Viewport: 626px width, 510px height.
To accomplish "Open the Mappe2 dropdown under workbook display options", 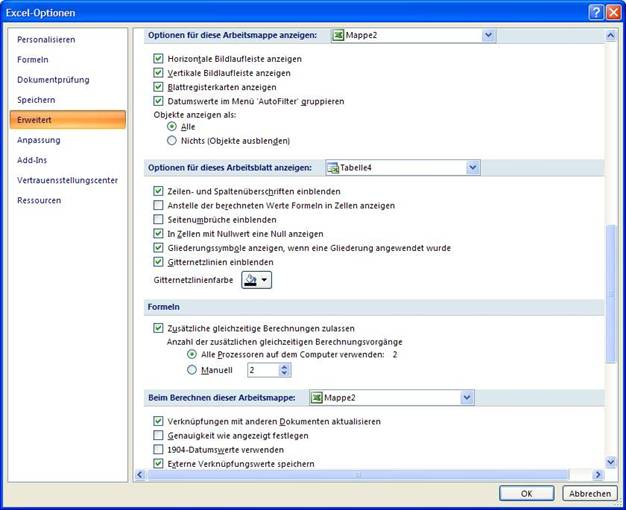I will 488,35.
